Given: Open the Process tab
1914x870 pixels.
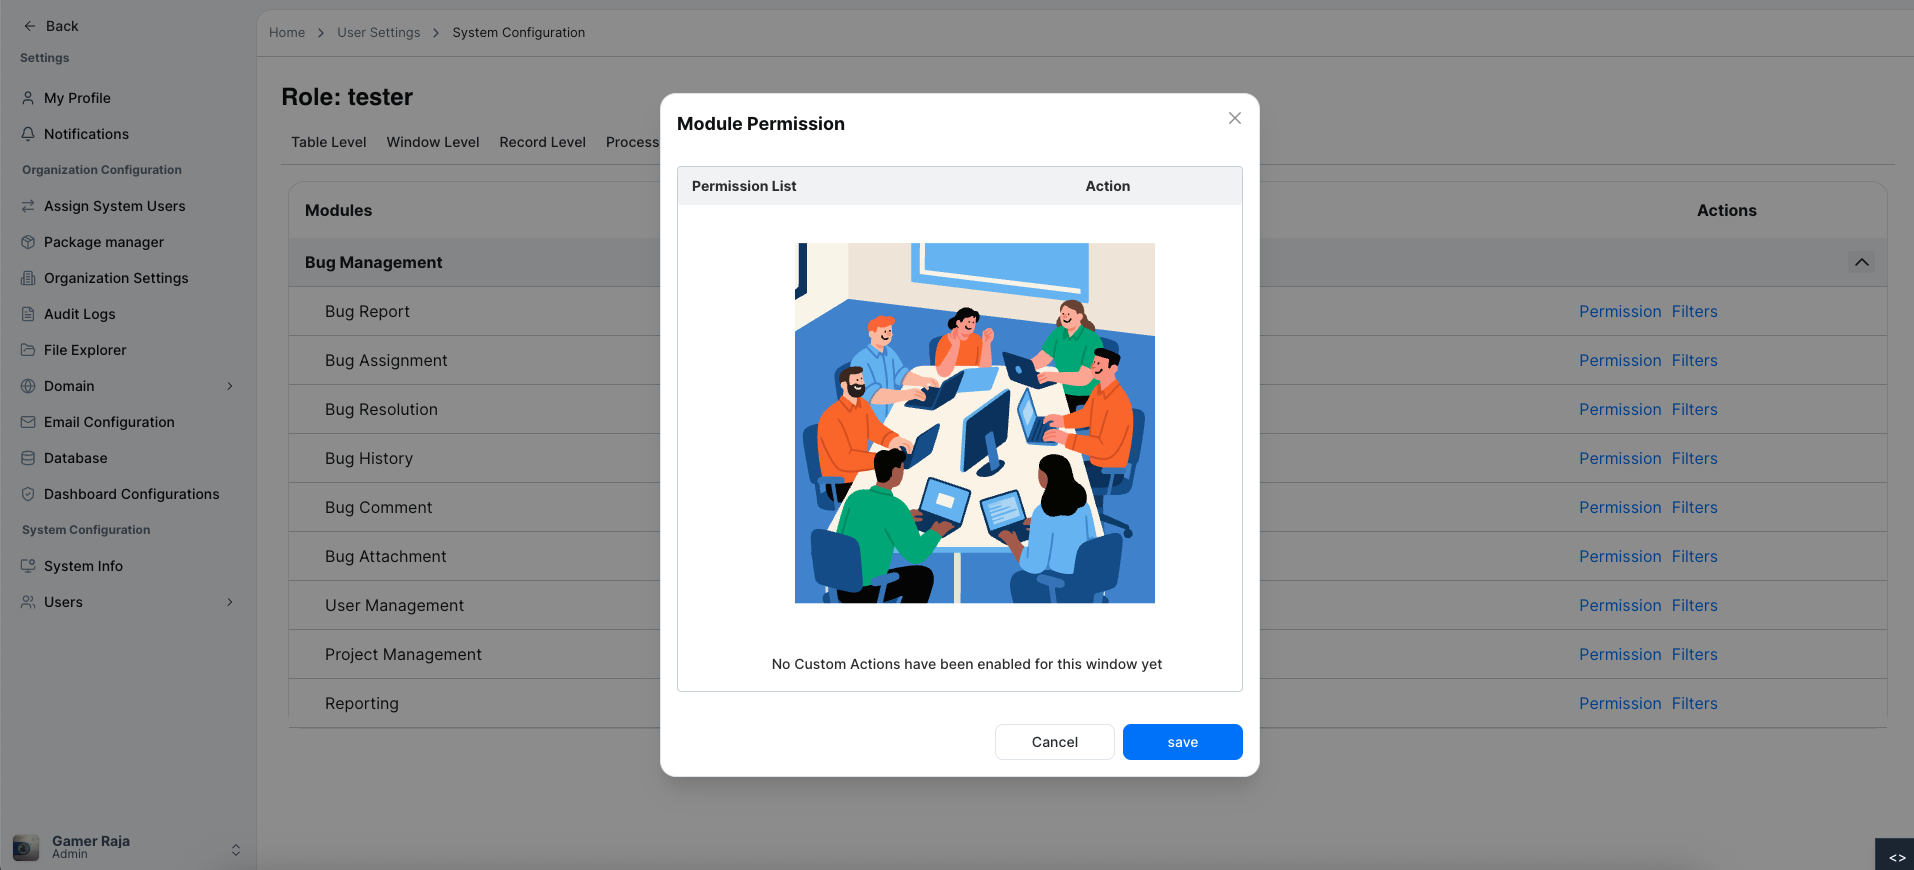Looking at the screenshot, I should [632, 142].
